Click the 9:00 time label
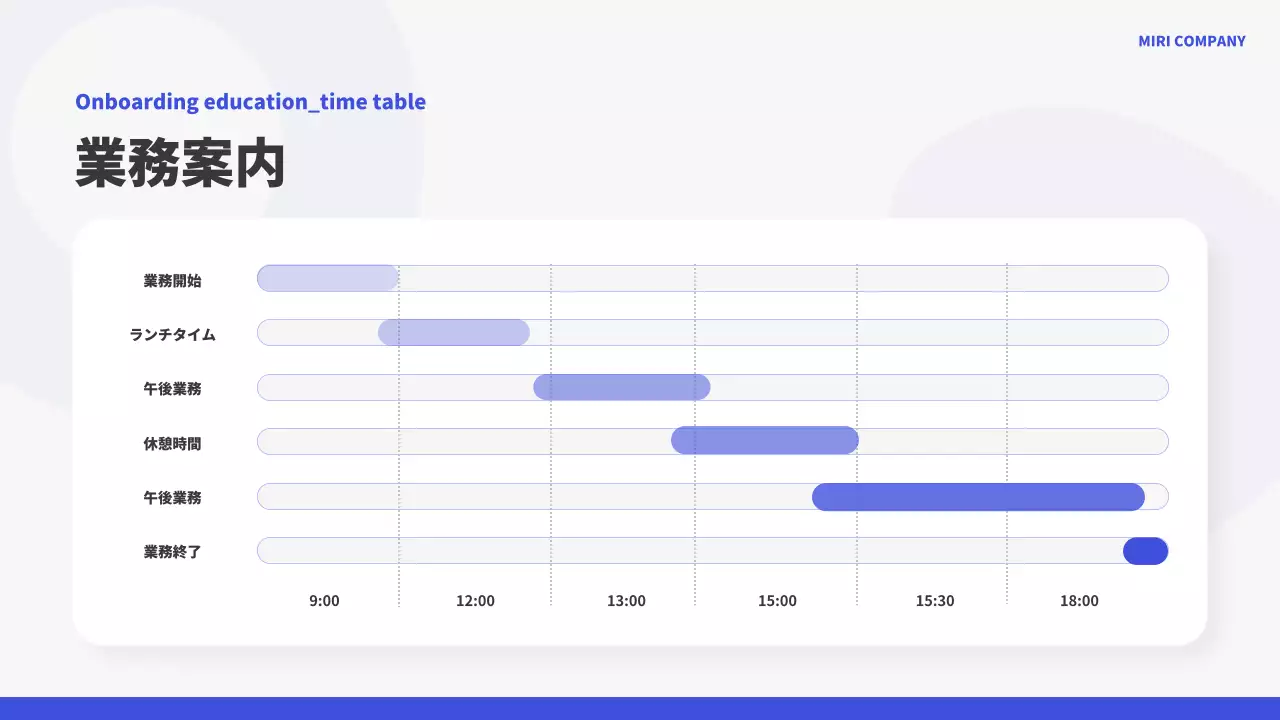1280x720 pixels. click(x=324, y=601)
